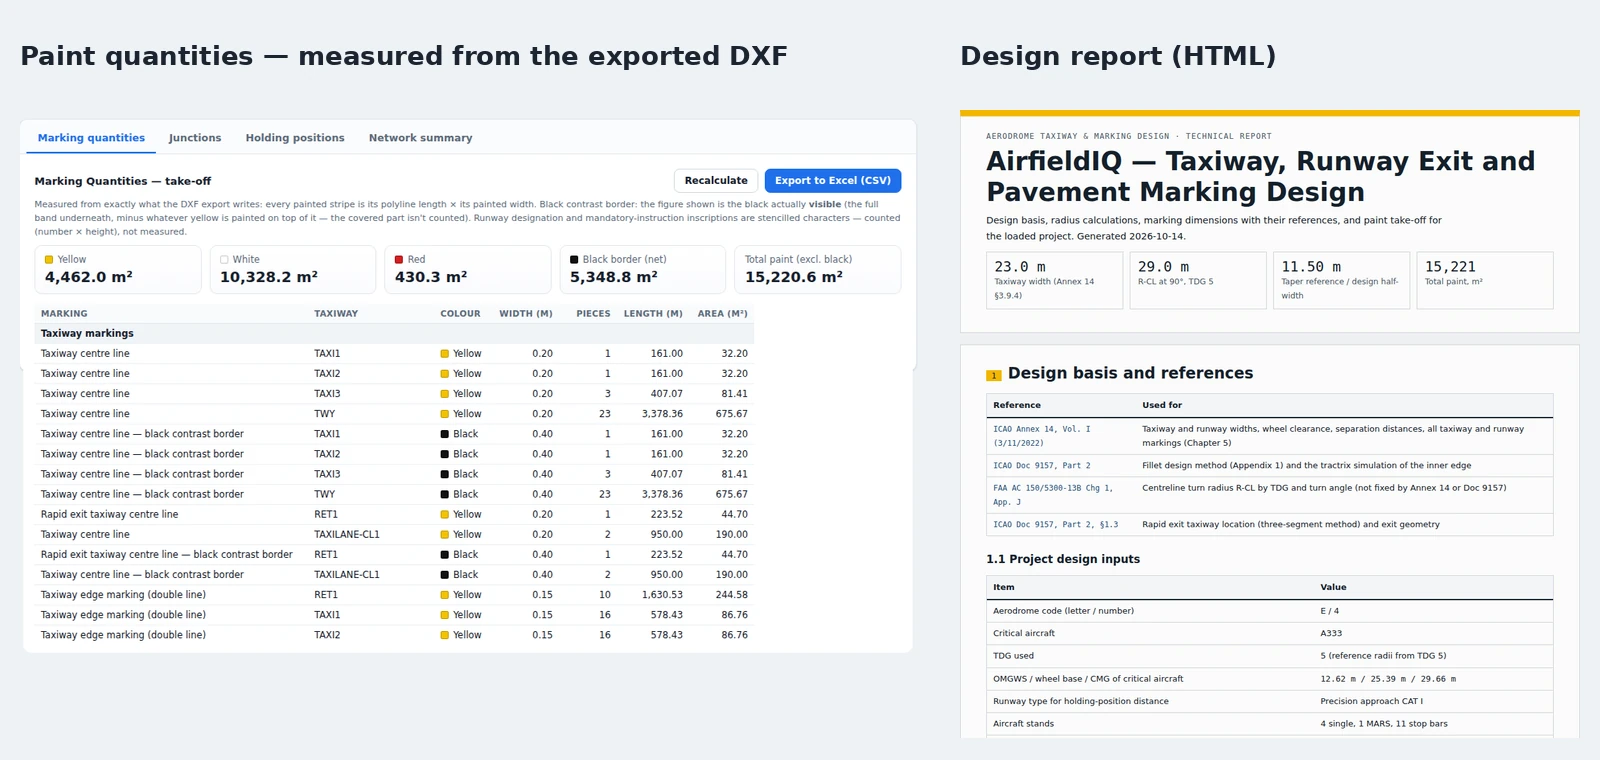Click the MARKING column header
1600x760 pixels.
(x=64, y=314)
